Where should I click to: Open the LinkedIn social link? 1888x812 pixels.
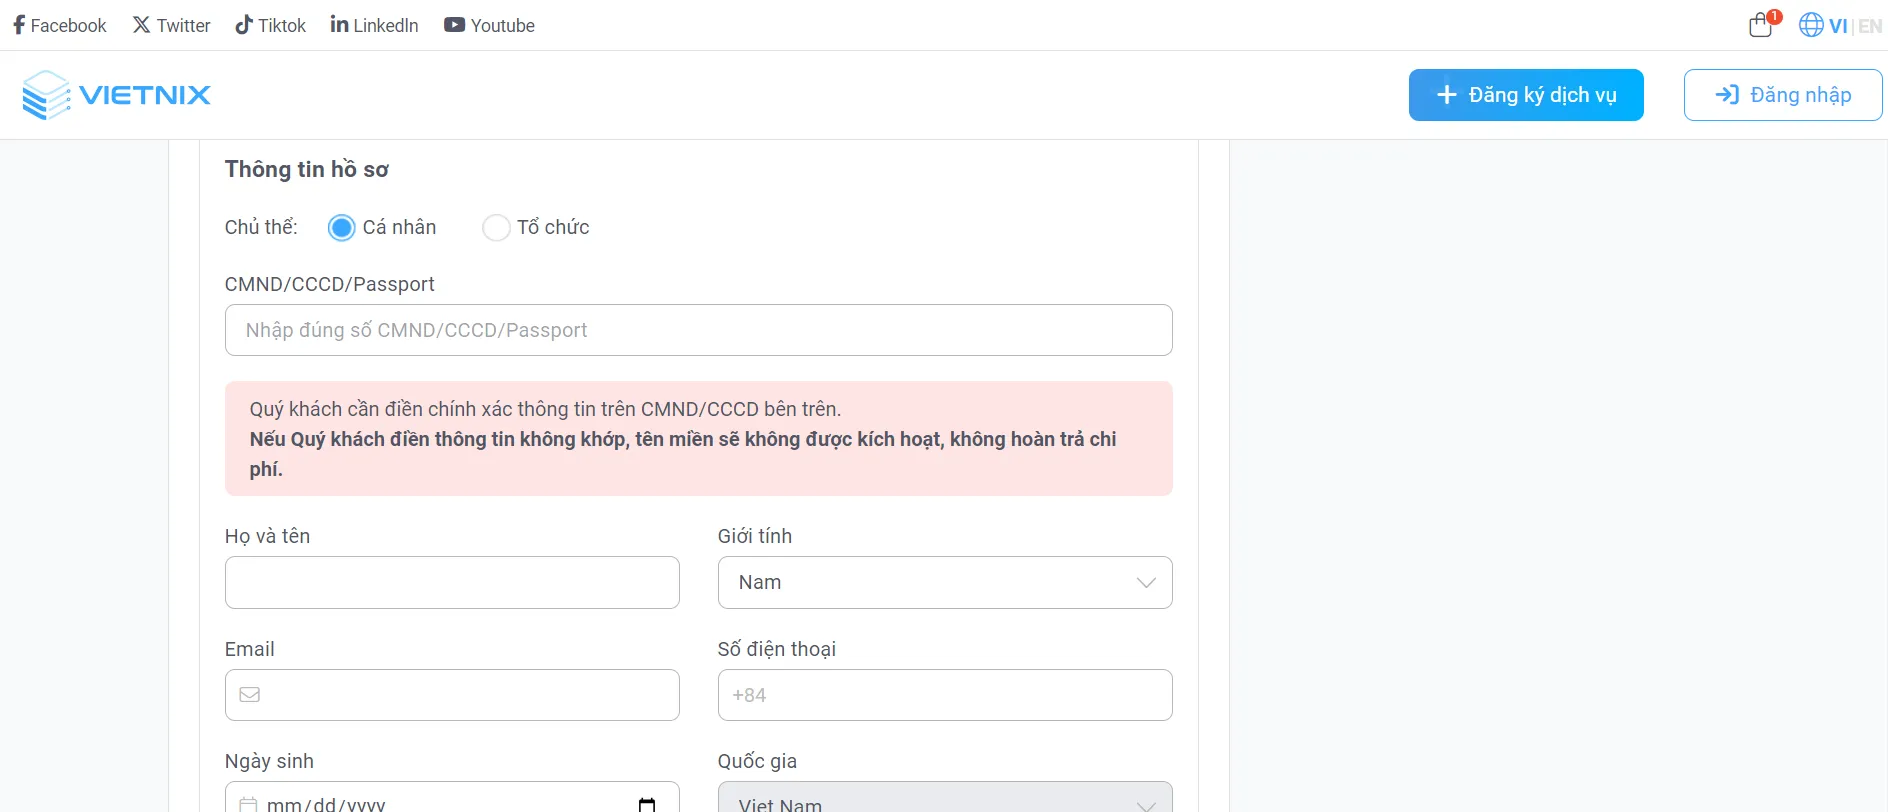[x=374, y=25]
